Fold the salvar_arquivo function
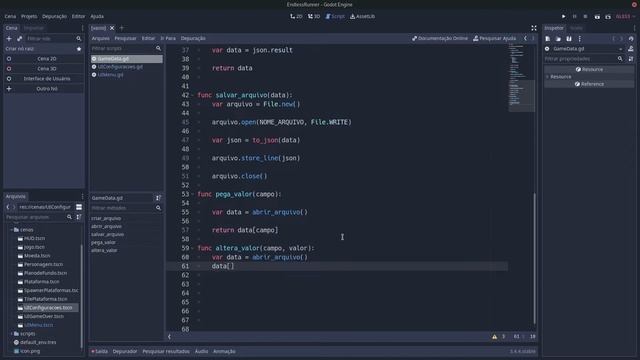Image resolution: width=640 pixels, height=360 pixels. [x=193, y=95]
